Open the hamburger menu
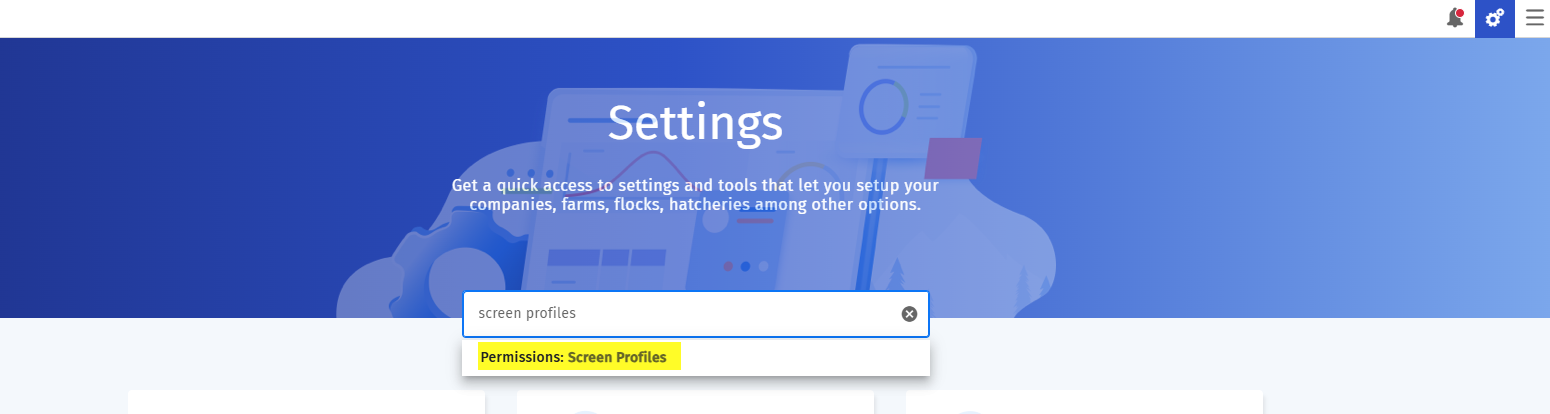 click(x=1534, y=18)
